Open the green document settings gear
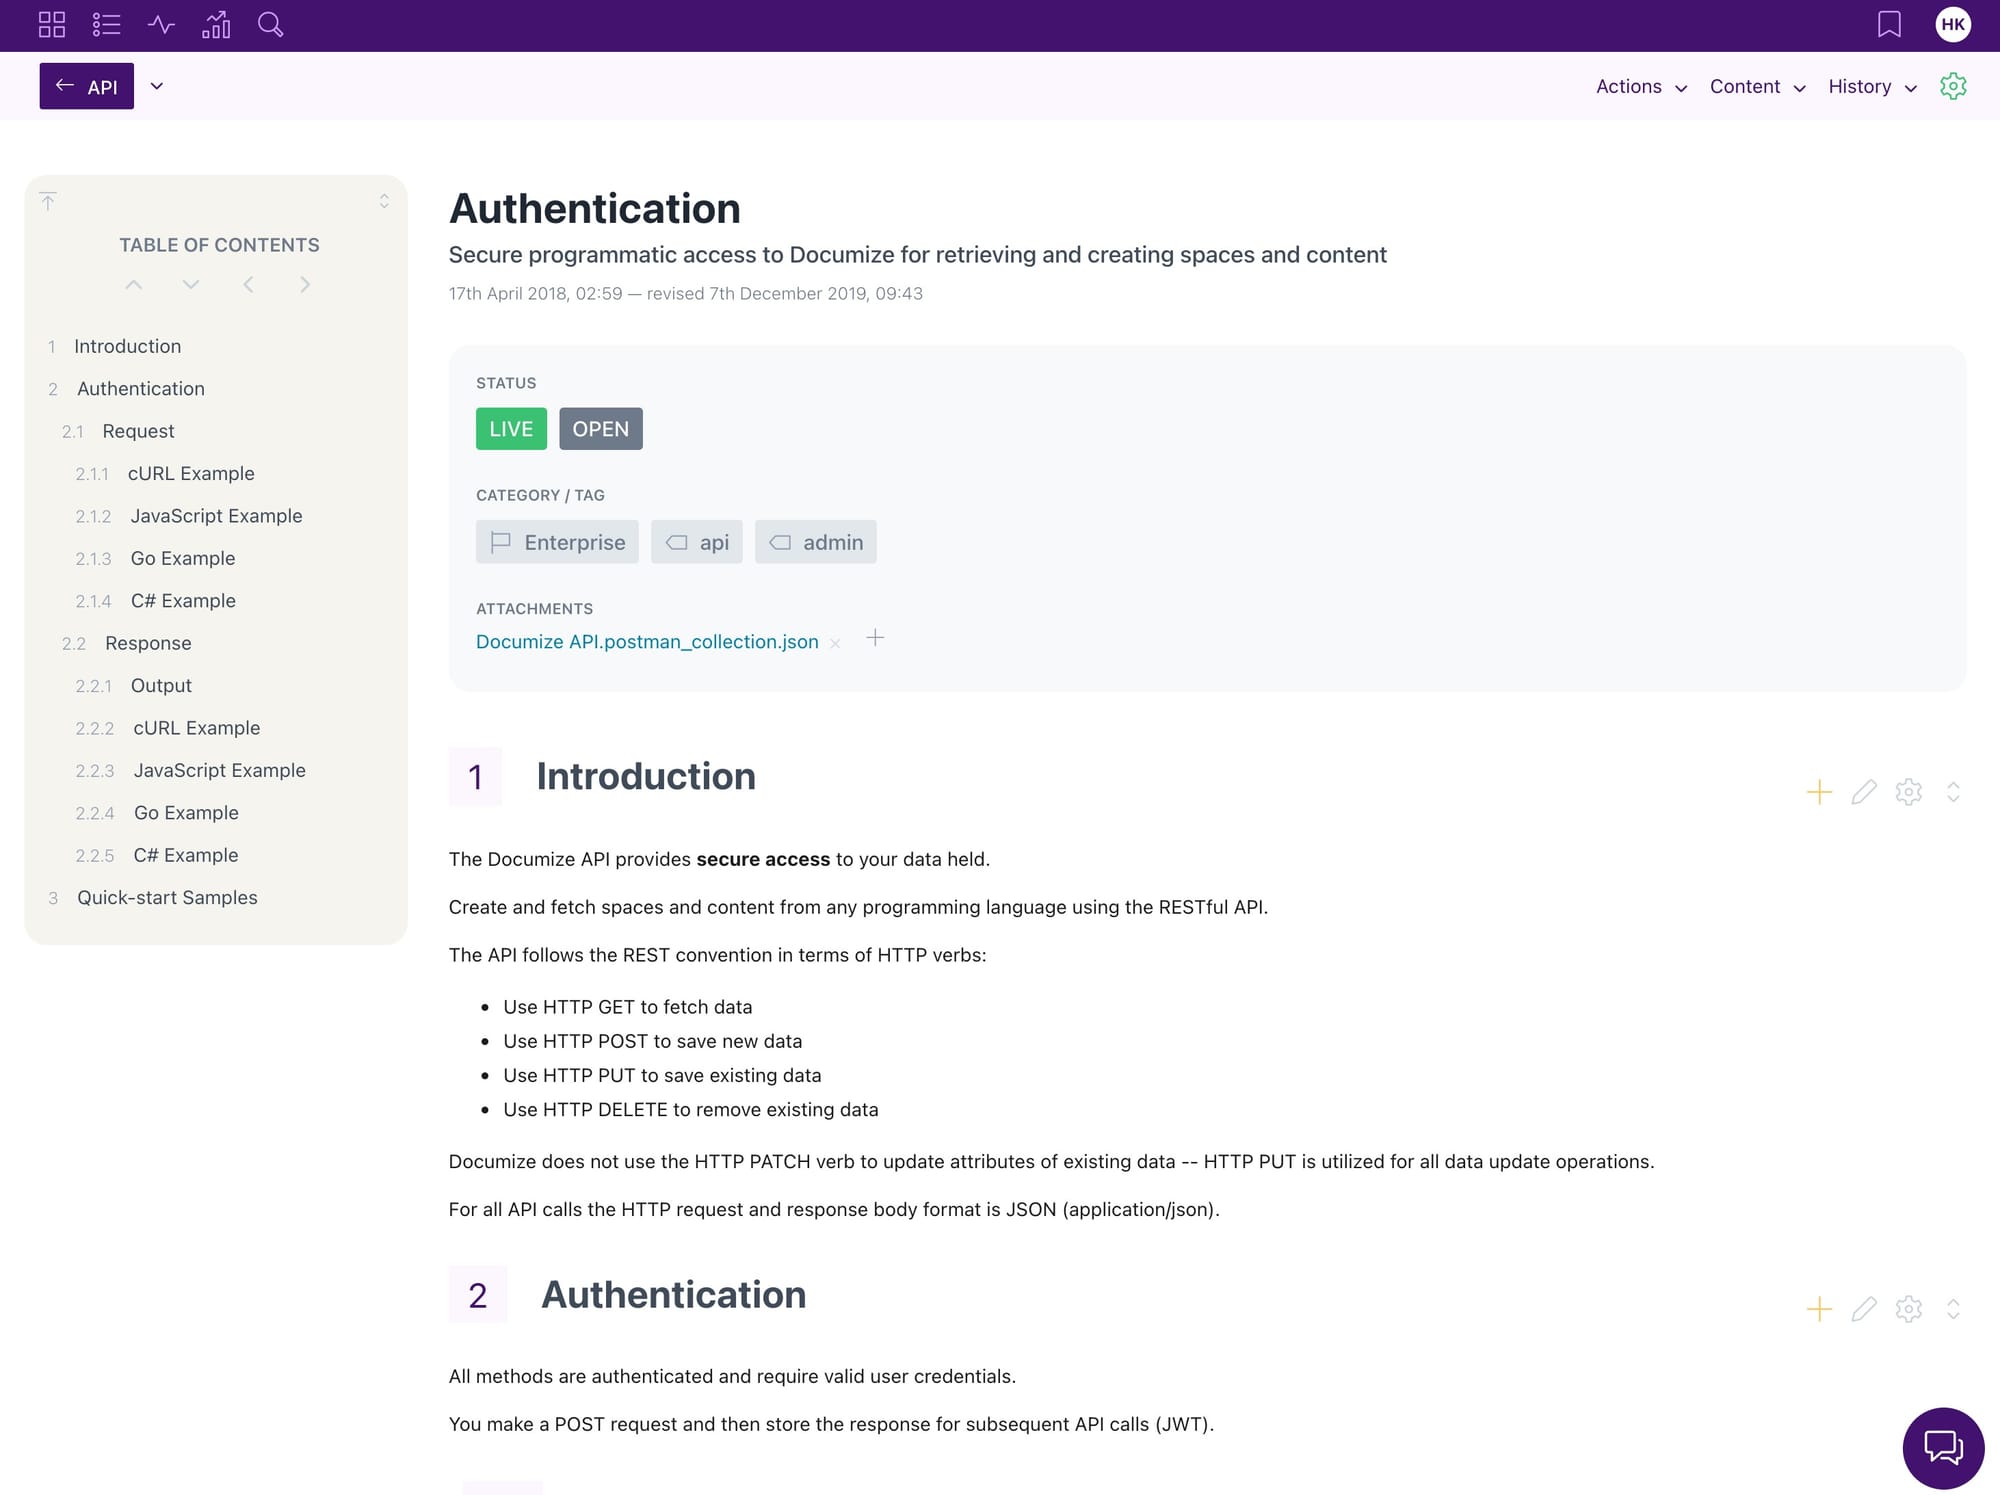The height and width of the screenshot is (1495, 2000). coord(1952,86)
